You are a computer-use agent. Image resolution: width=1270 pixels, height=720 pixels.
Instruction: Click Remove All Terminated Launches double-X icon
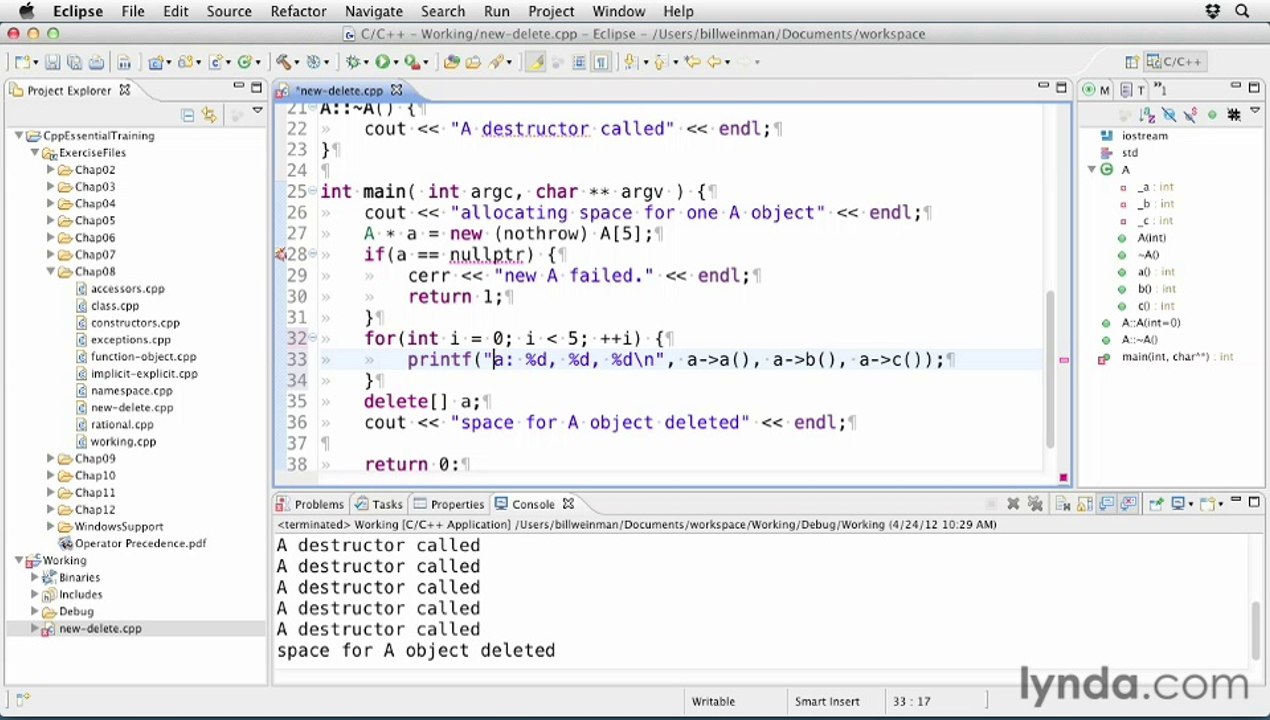(x=1035, y=504)
